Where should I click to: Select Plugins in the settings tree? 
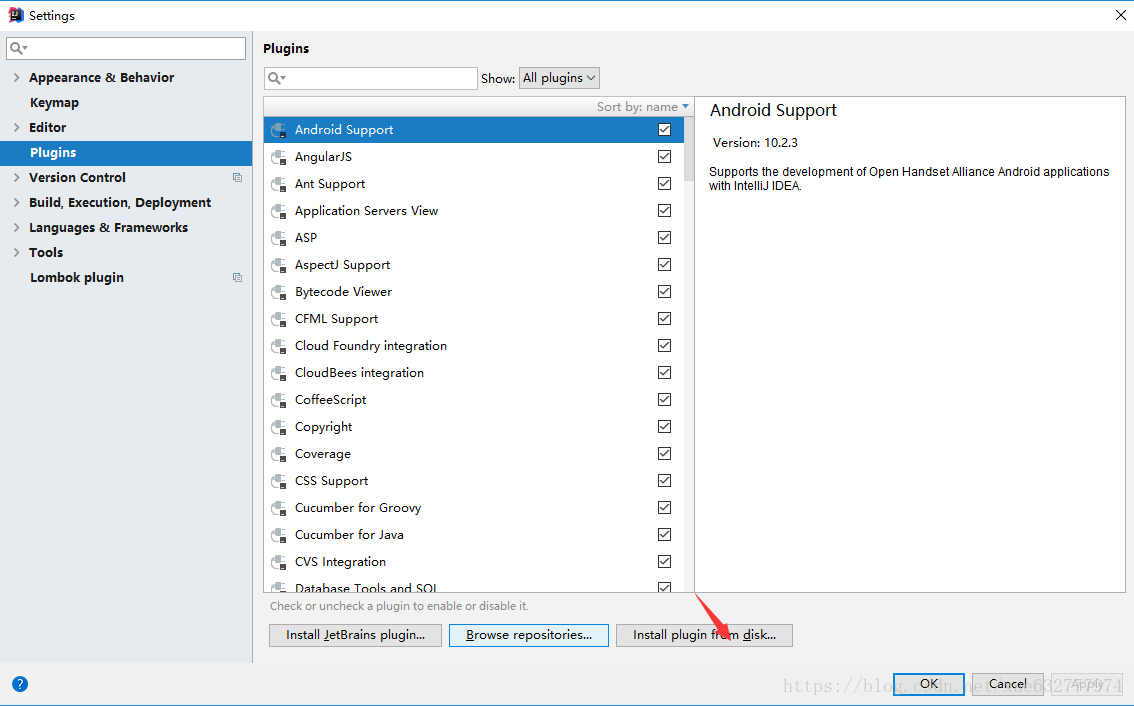click(x=126, y=153)
